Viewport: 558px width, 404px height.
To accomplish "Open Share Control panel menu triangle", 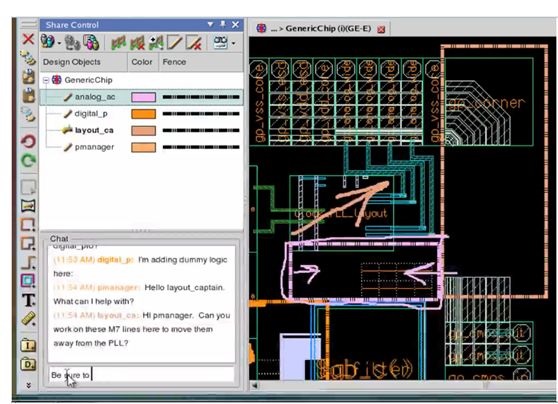I will 210,24.
